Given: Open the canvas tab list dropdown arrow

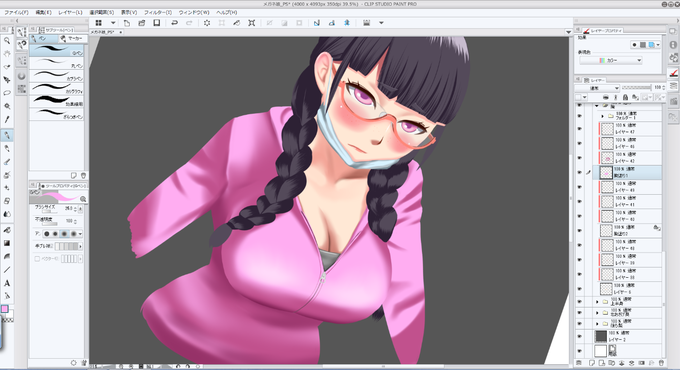Looking at the screenshot, I should 568,32.
